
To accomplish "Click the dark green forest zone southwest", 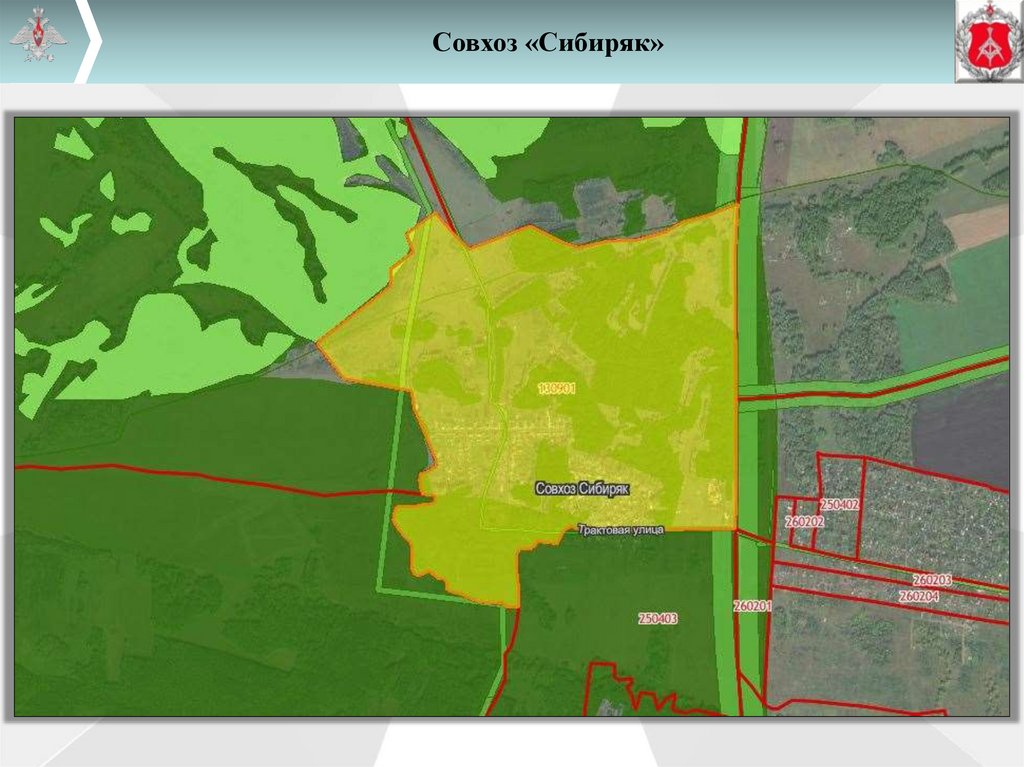I will [x=196, y=588].
